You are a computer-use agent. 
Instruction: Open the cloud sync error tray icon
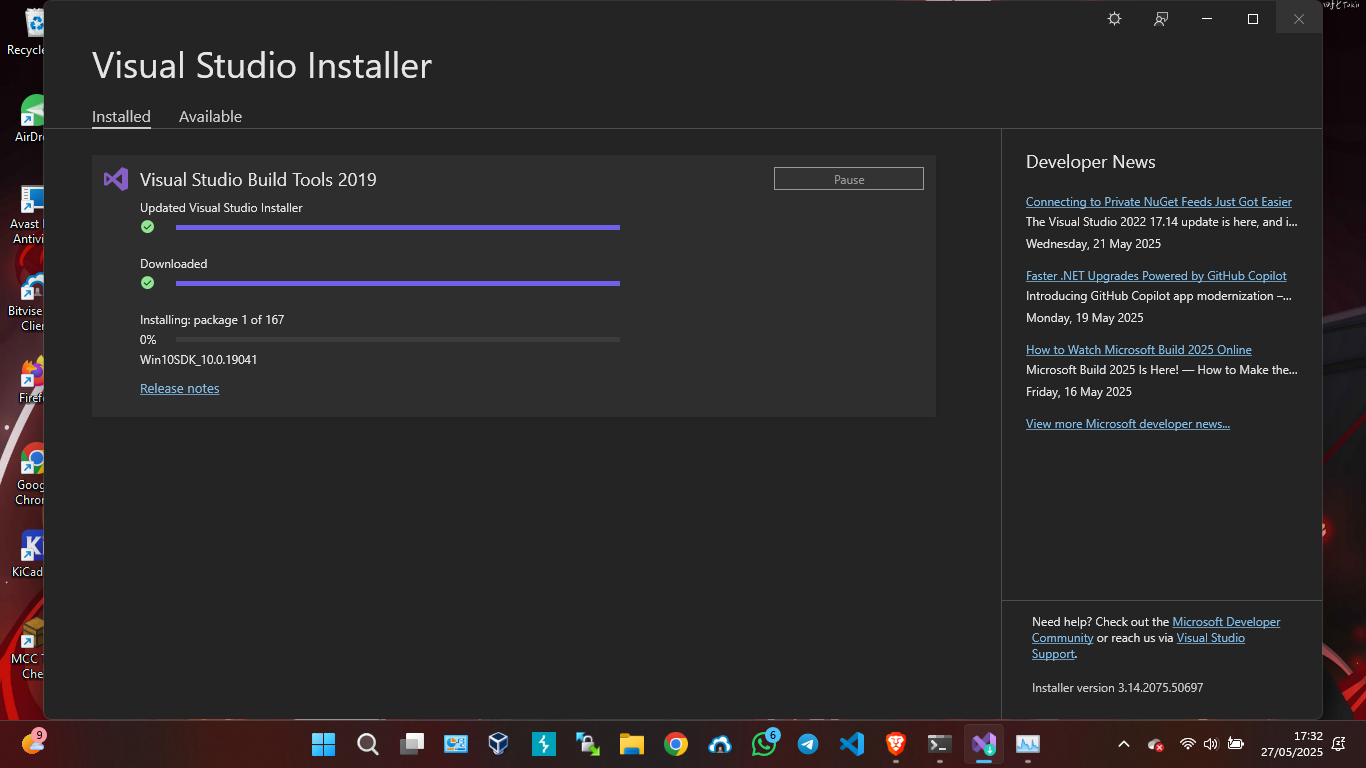click(x=1156, y=745)
